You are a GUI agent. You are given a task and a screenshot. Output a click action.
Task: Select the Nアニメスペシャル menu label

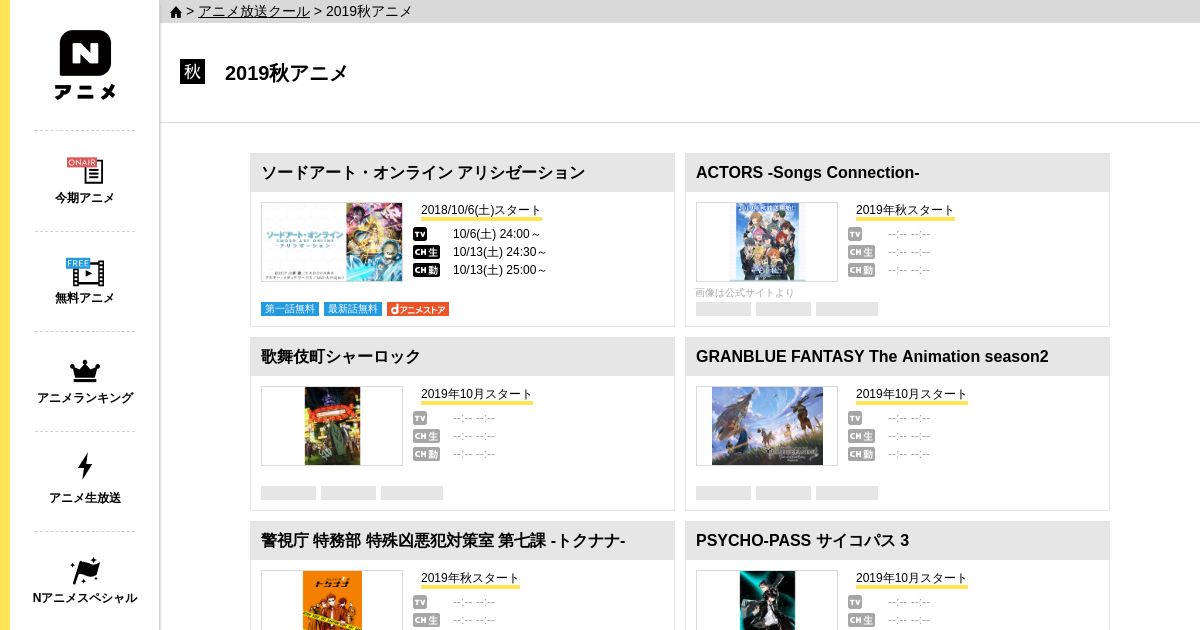point(85,598)
